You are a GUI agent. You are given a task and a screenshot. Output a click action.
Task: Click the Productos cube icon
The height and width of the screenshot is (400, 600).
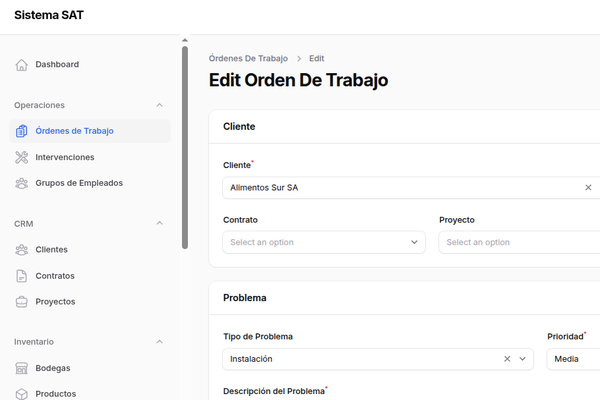[22, 394]
